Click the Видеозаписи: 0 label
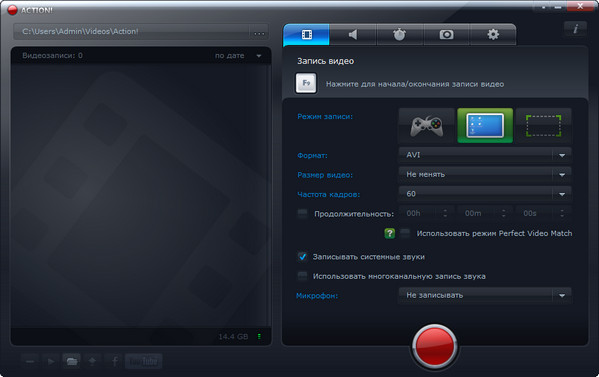This screenshot has width=599, height=377. pos(52,56)
